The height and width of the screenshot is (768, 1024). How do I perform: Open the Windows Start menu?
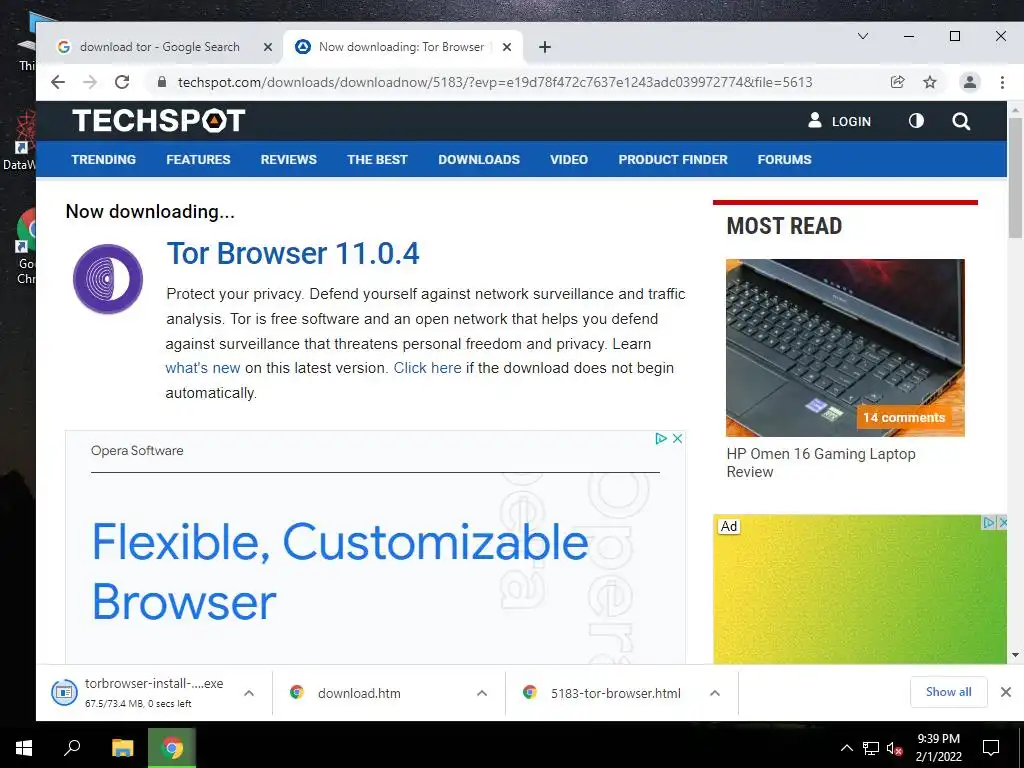[24, 748]
